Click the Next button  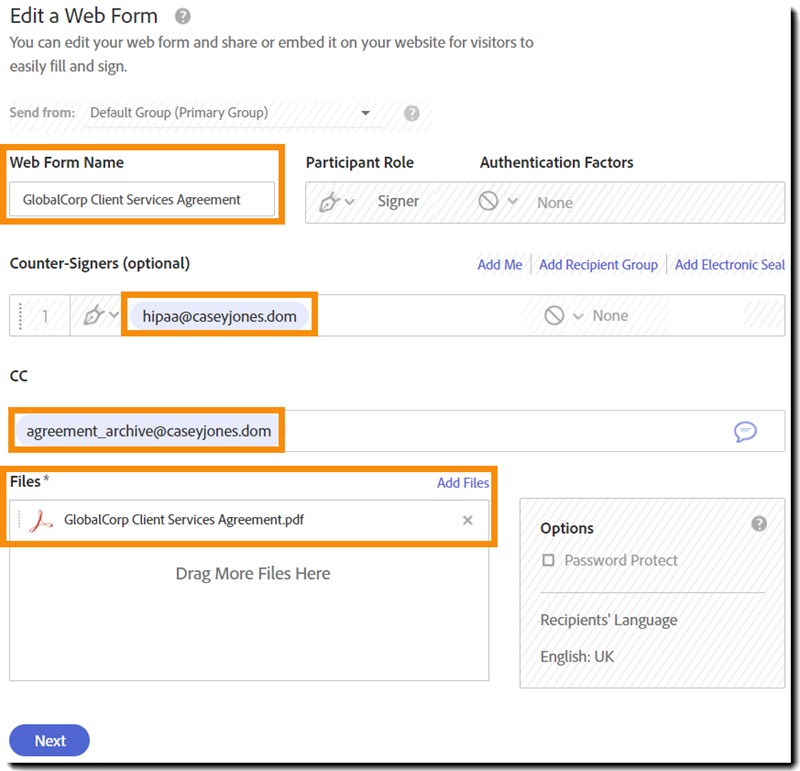click(x=50, y=741)
